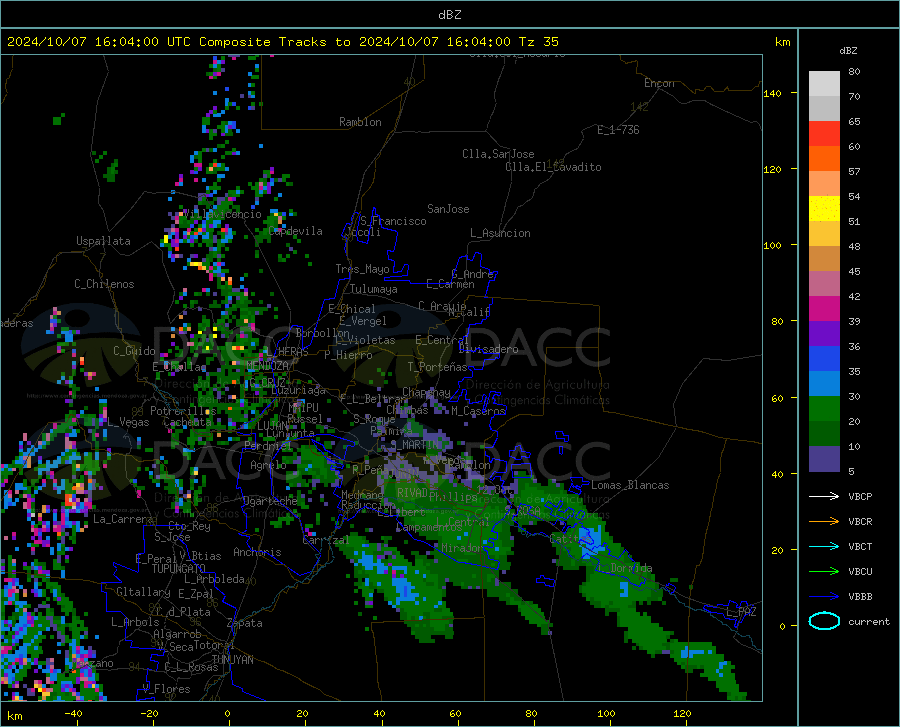Pick the magenta 42–39 dBZ swatch
This screenshot has width=900, height=727.
click(x=824, y=309)
